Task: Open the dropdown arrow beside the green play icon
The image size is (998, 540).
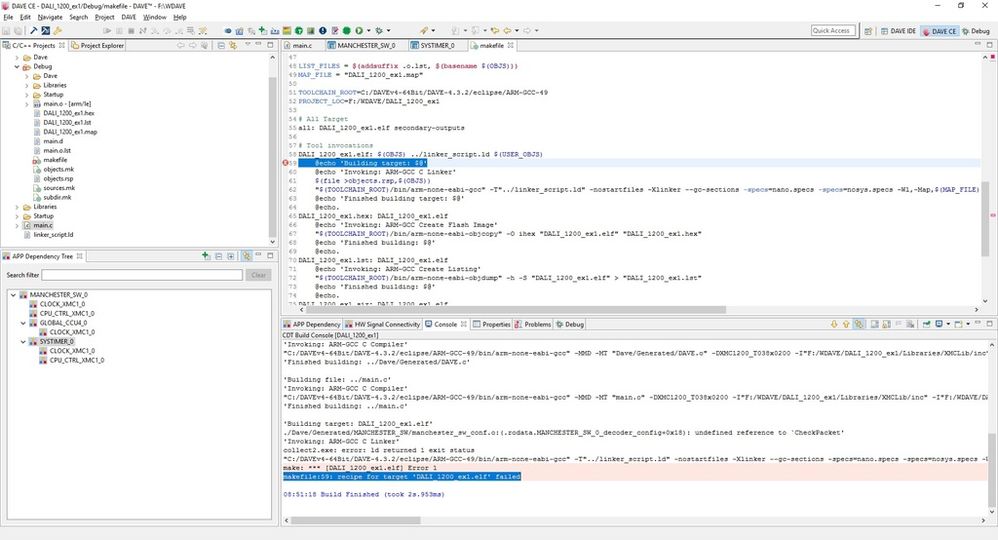Action: 368,31
